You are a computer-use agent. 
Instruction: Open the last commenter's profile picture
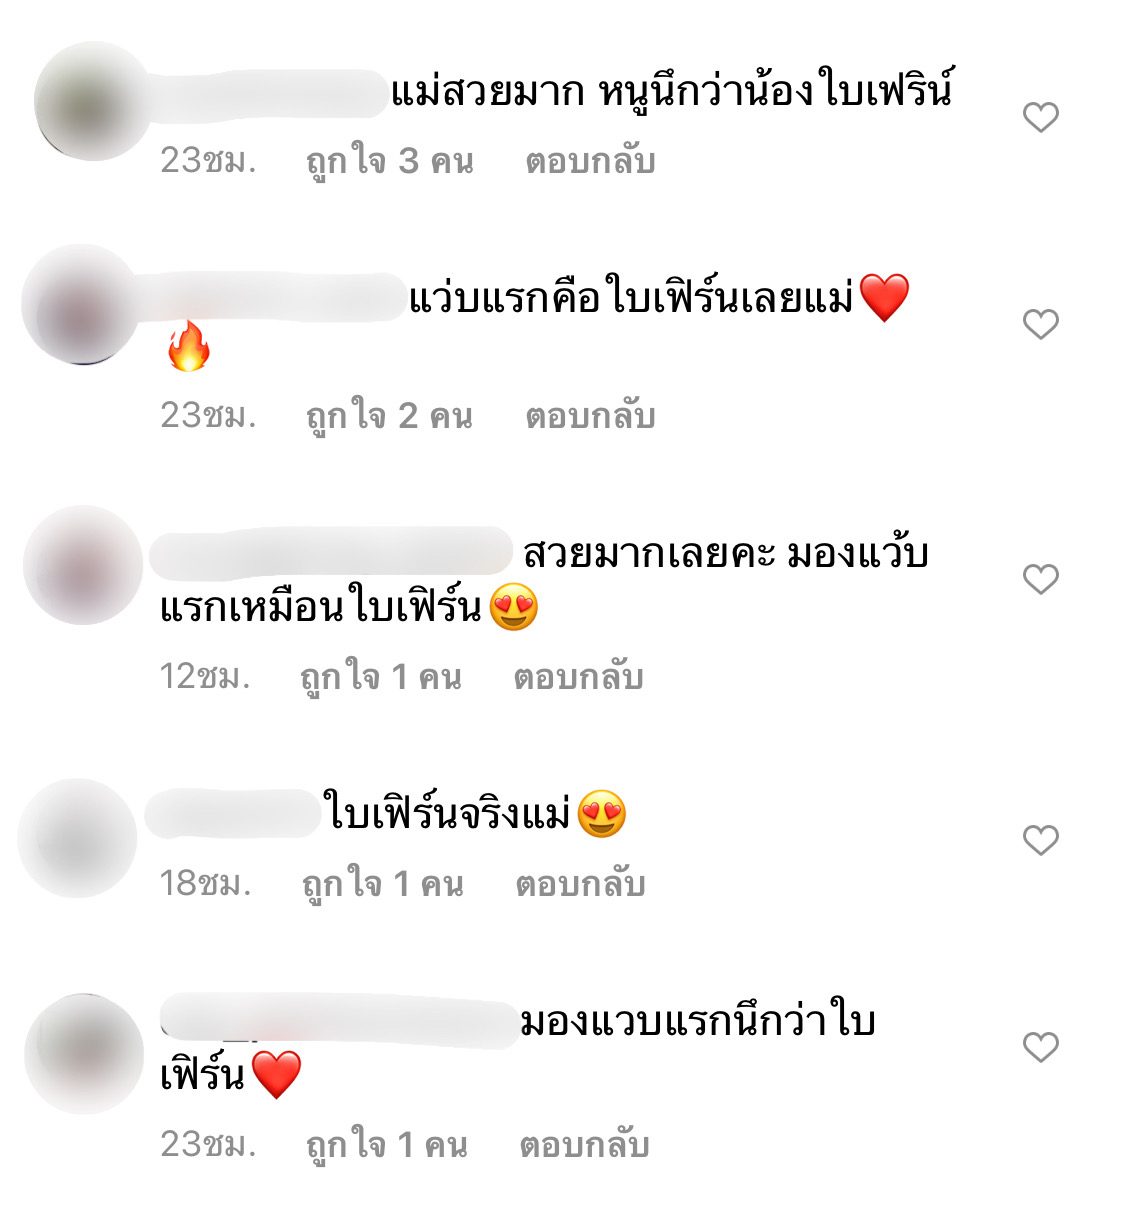(x=84, y=1054)
